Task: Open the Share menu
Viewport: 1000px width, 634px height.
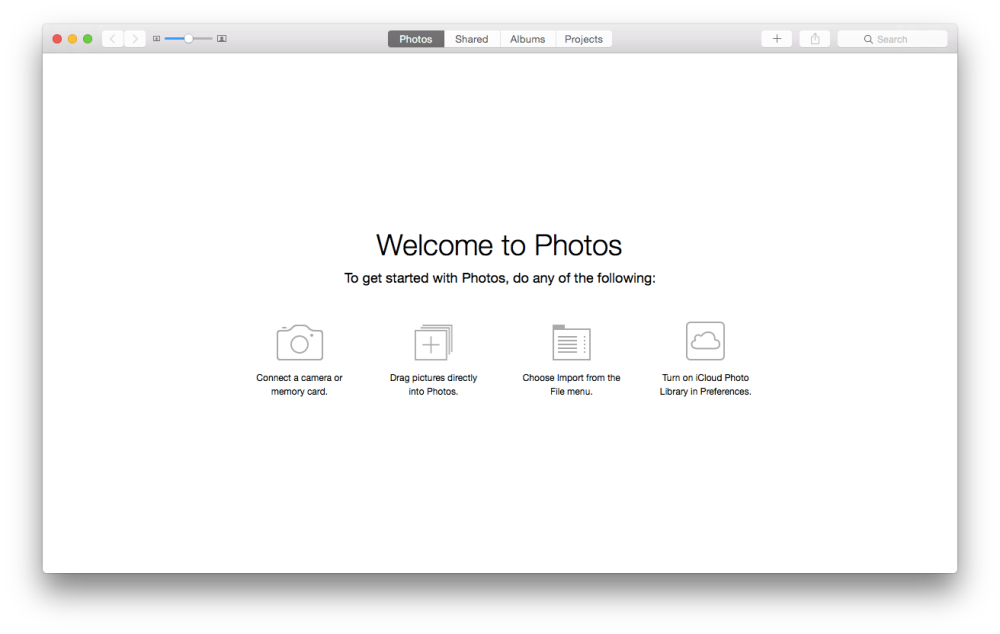Action: point(814,38)
